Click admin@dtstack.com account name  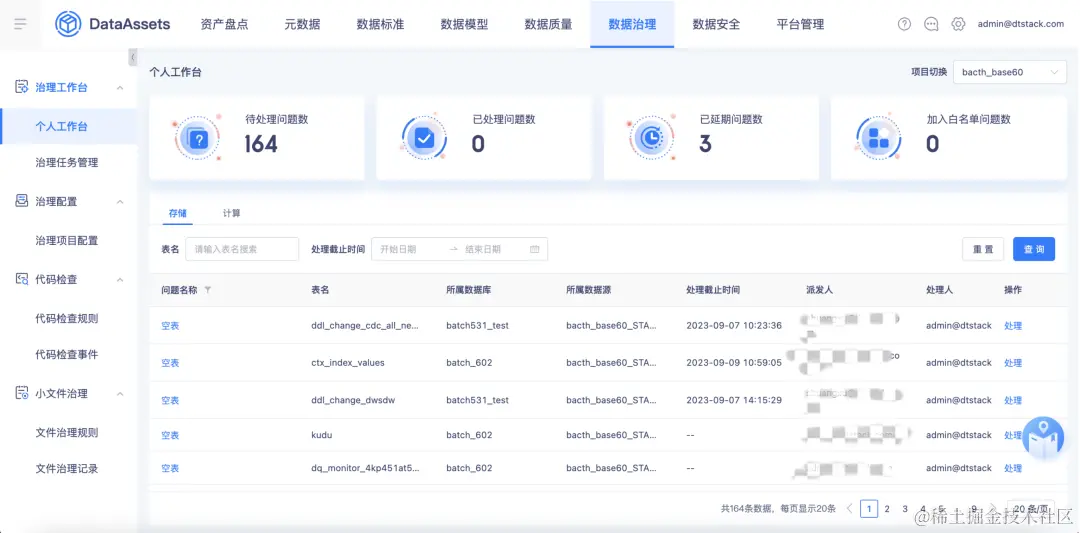pos(1021,24)
